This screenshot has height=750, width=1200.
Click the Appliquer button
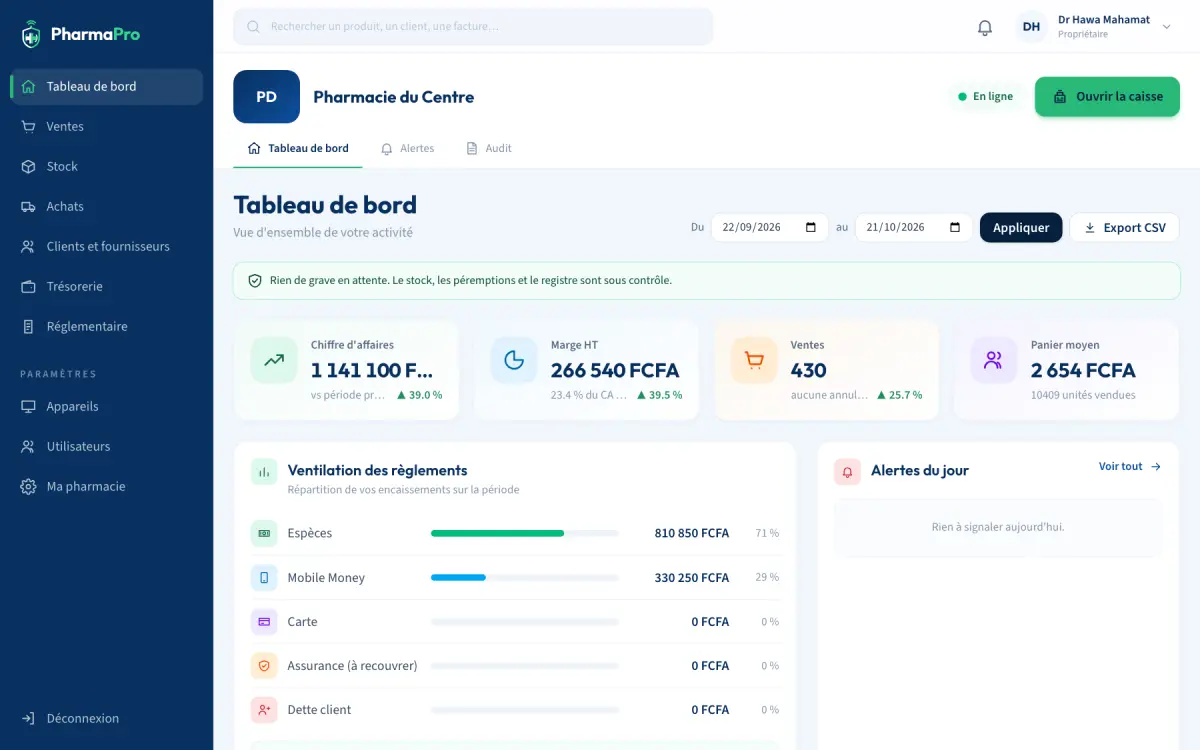[1021, 227]
